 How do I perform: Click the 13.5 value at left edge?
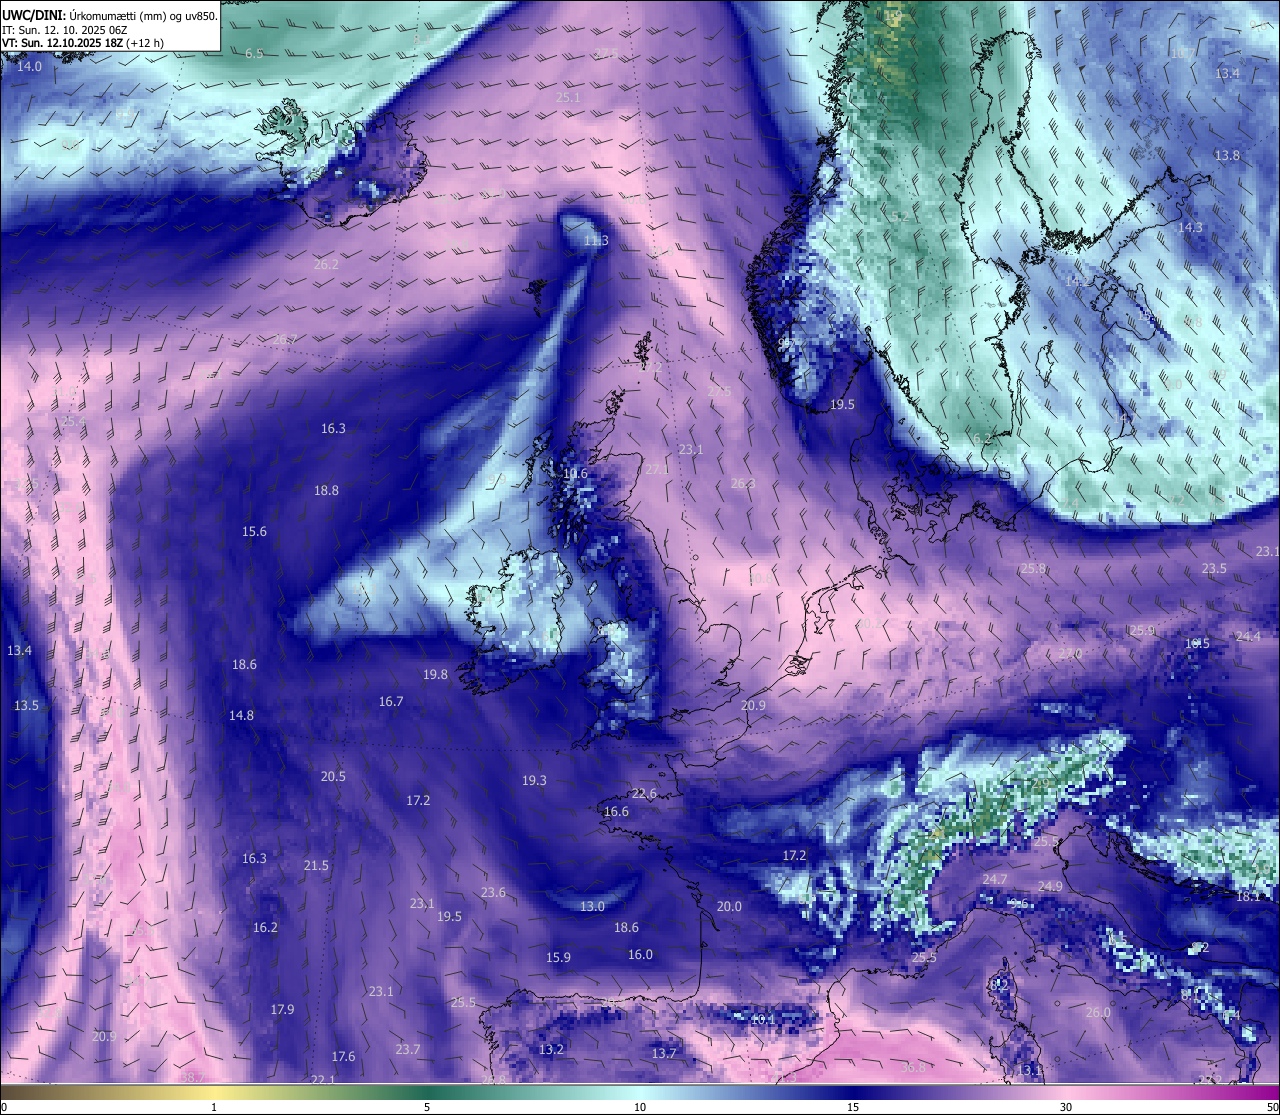point(26,705)
